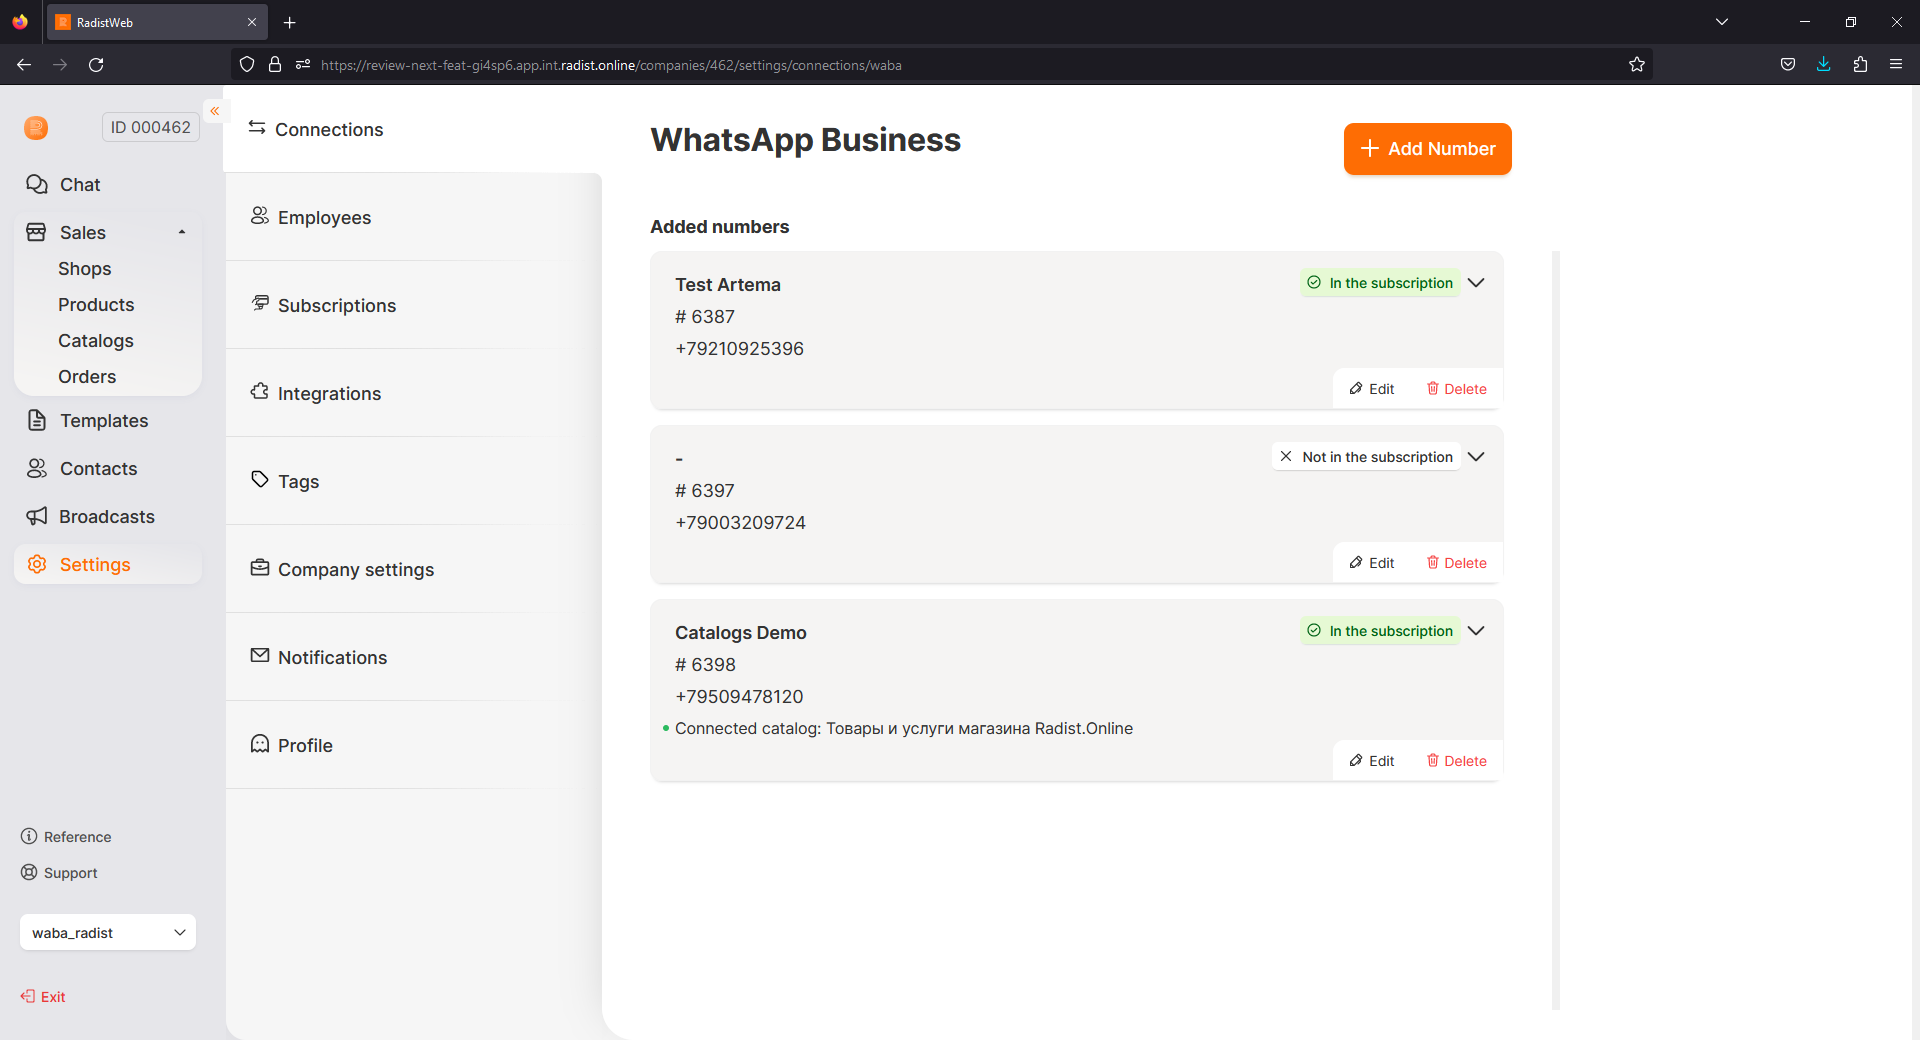Screen dimensions: 1920x1040
Task: Reload the page in browser
Action: pyautogui.click(x=96, y=65)
